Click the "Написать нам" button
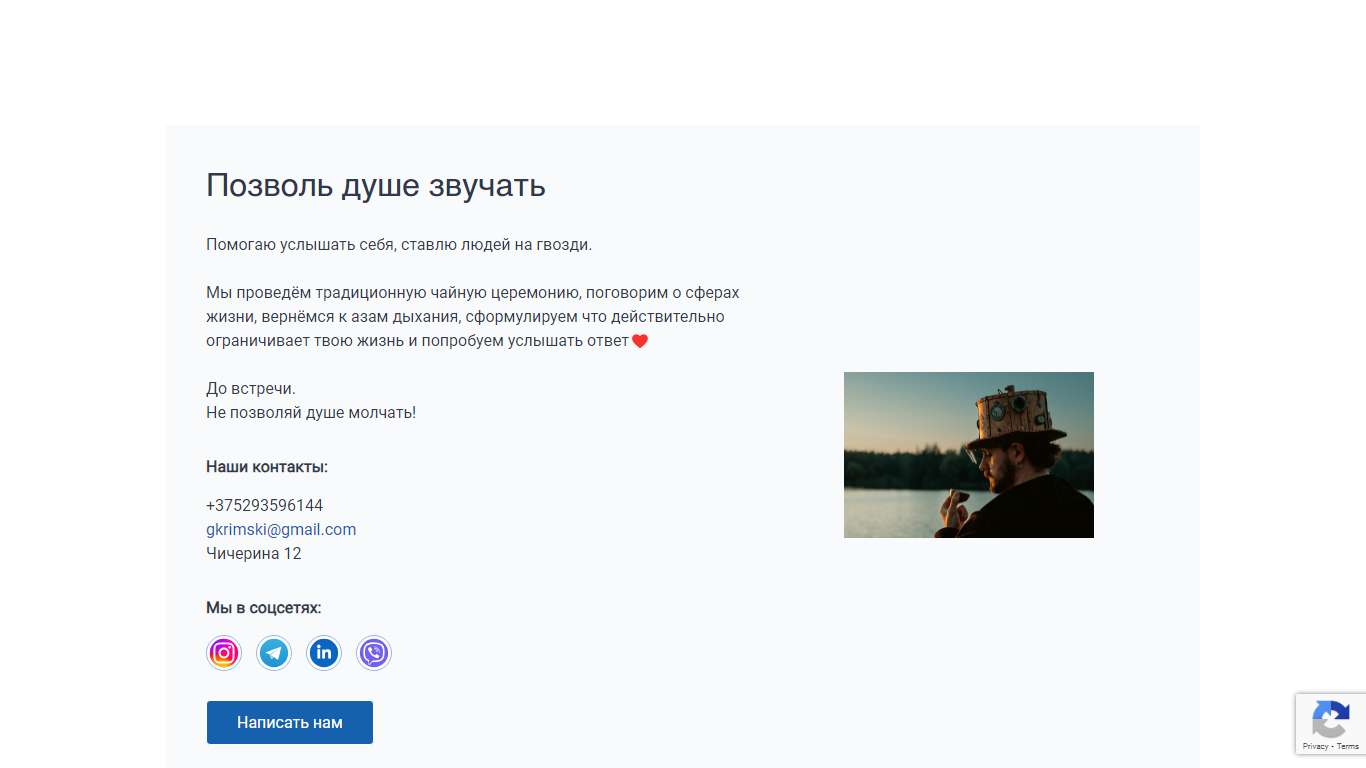 [x=290, y=722]
